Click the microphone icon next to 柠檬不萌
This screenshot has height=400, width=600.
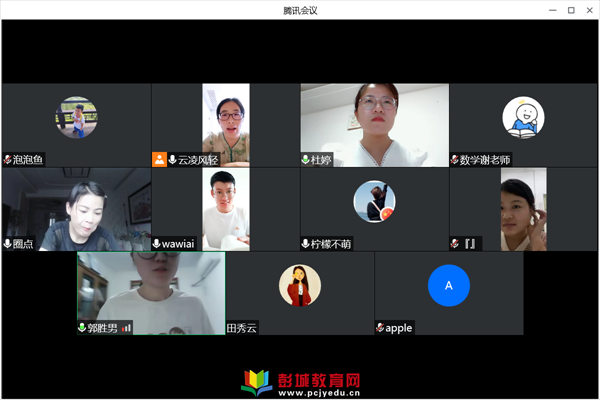305,243
